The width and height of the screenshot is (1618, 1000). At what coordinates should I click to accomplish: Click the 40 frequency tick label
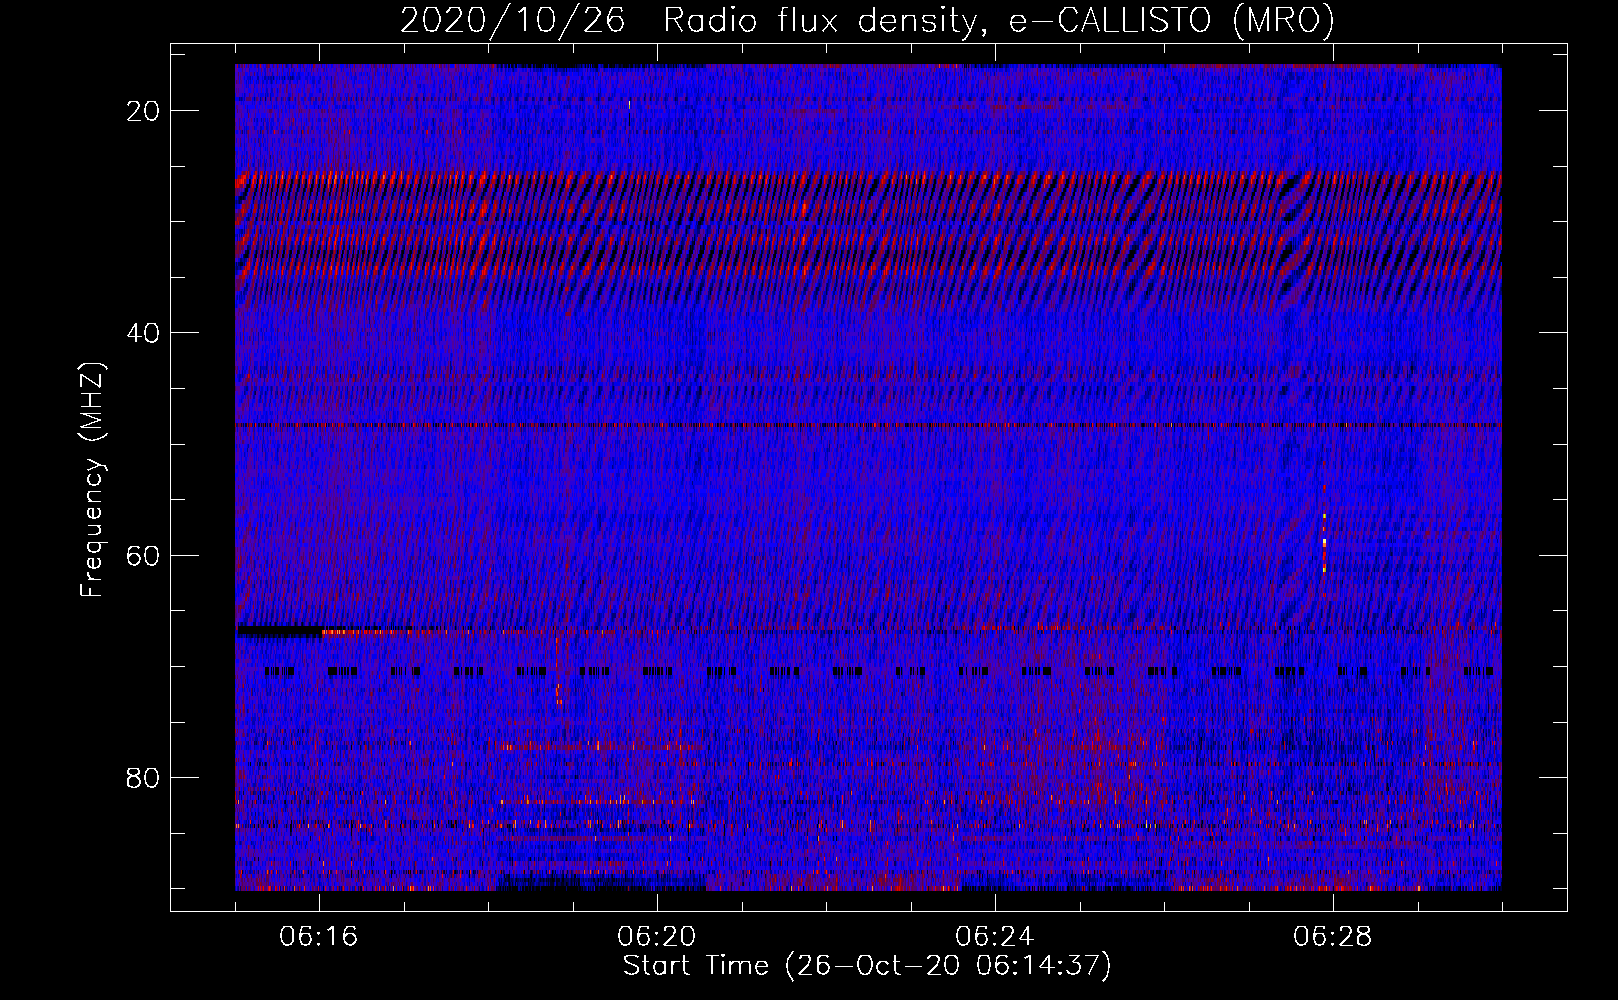tap(143, 333)
